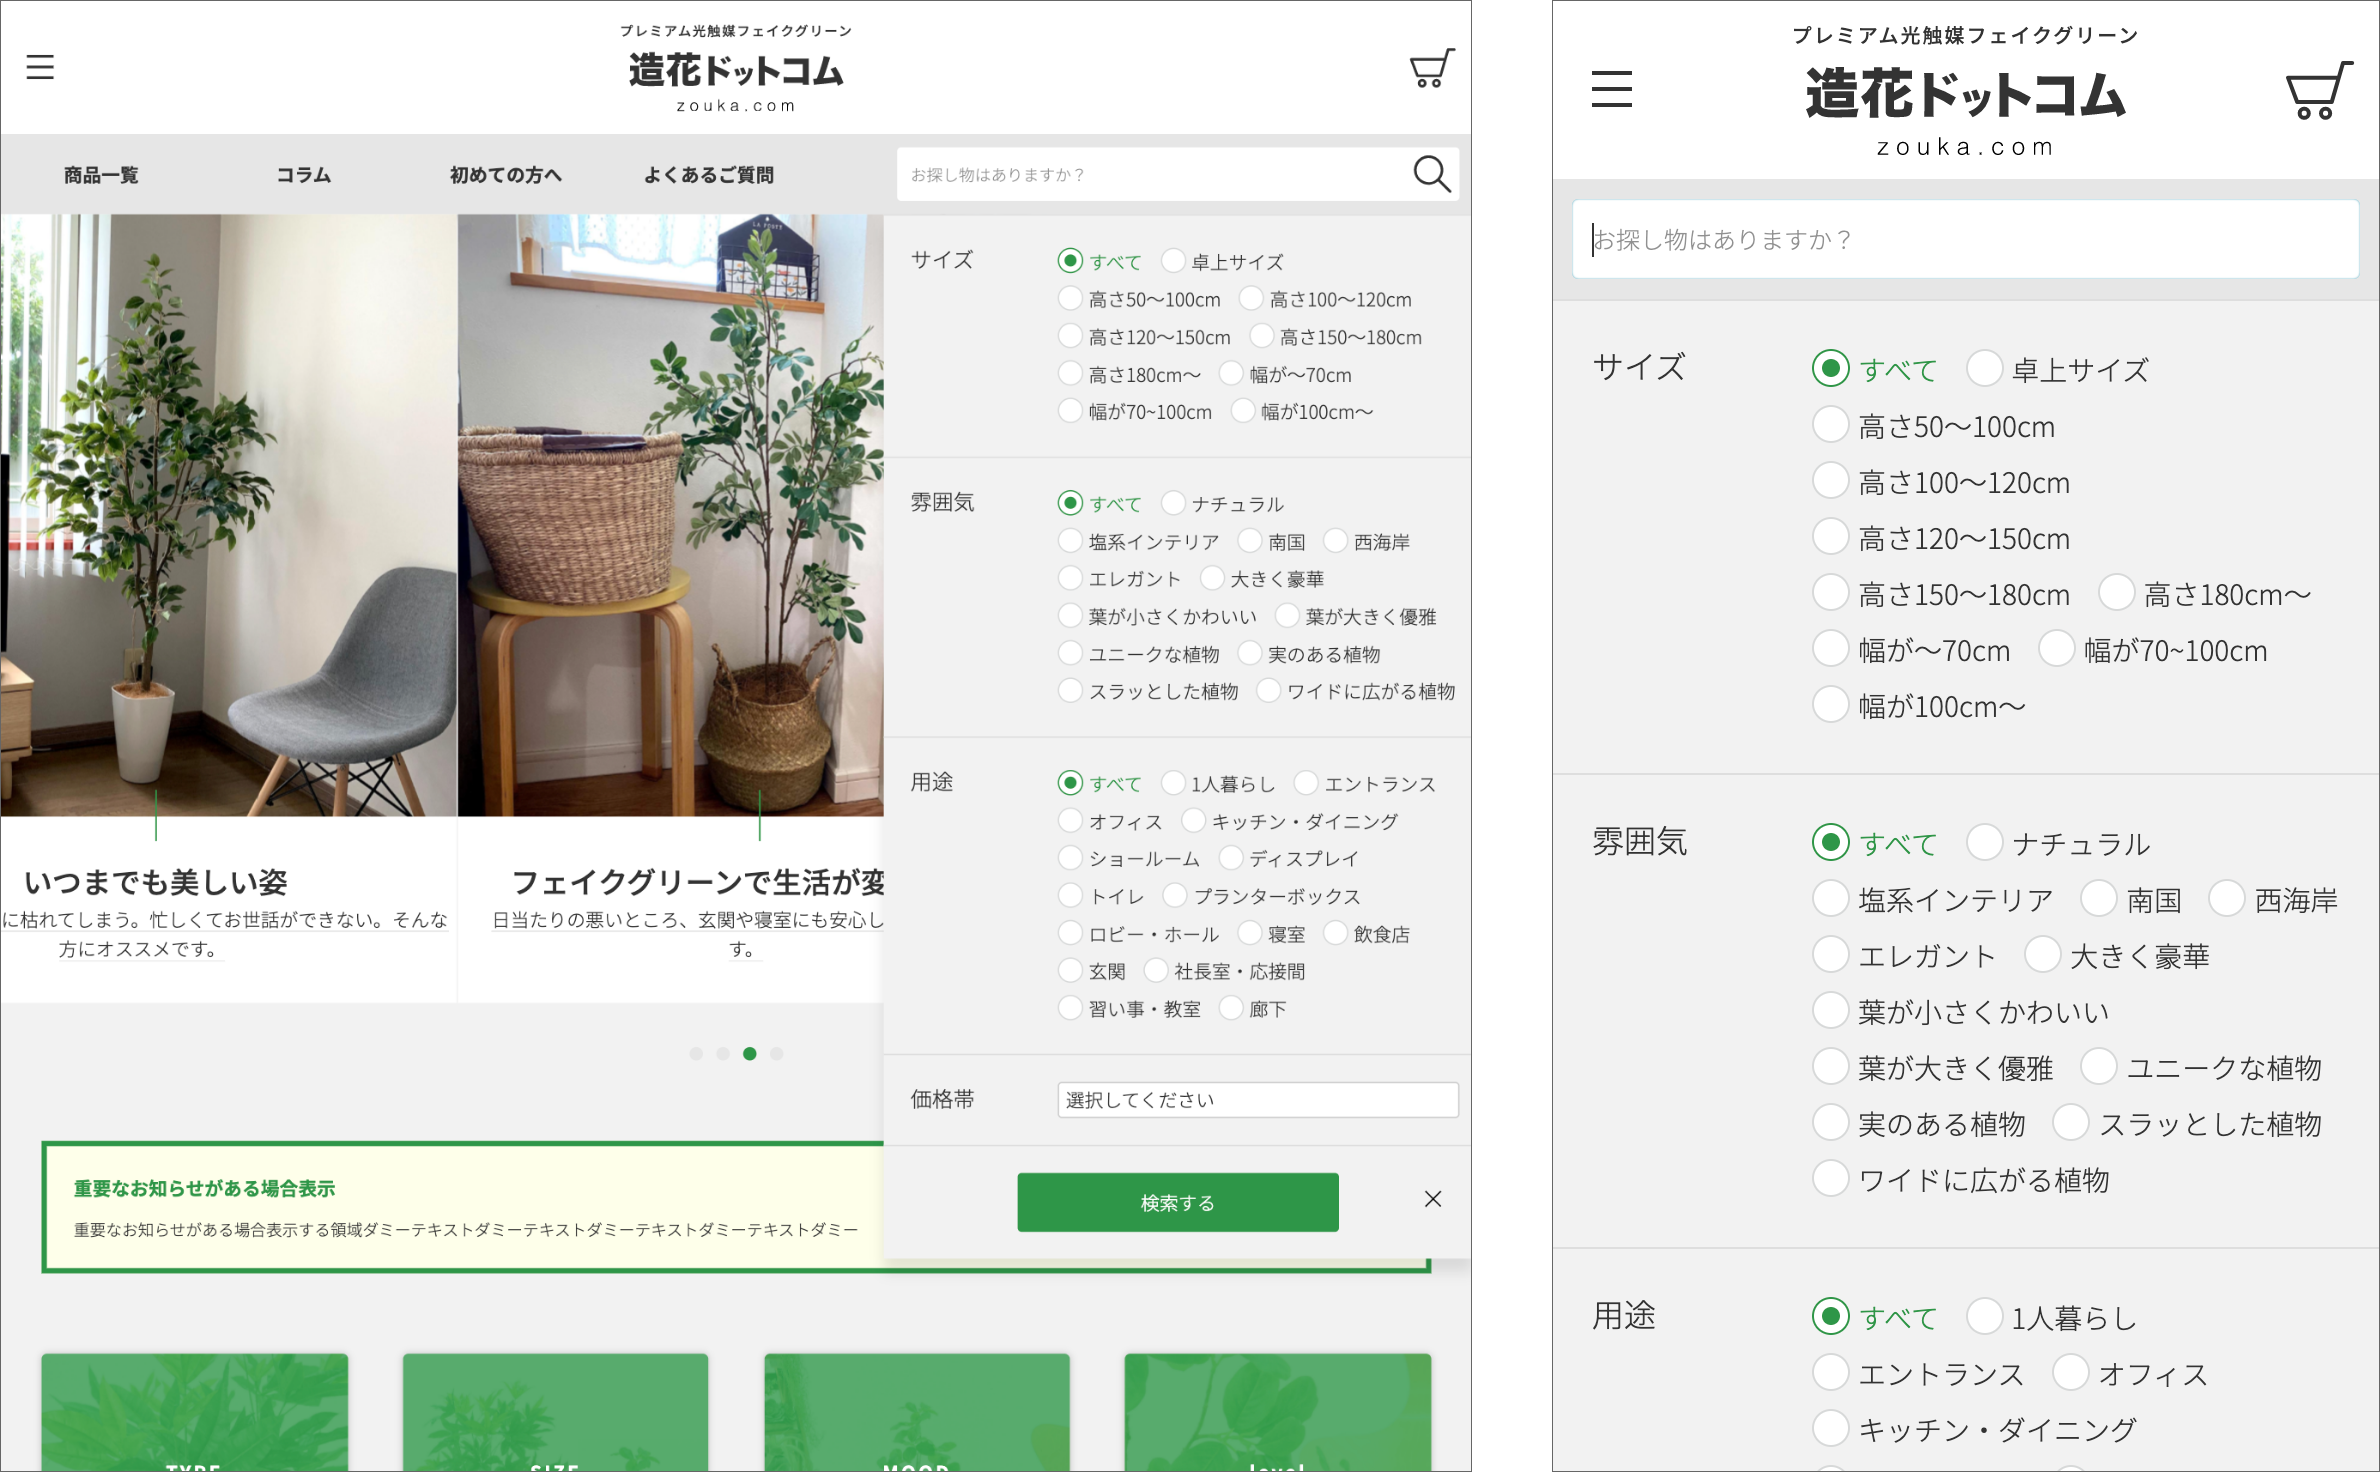This screenshot has height=1472, width=2380.
Task: Select 卓上サイズ radio in mobile view
Action: (x=1984, y=368)
